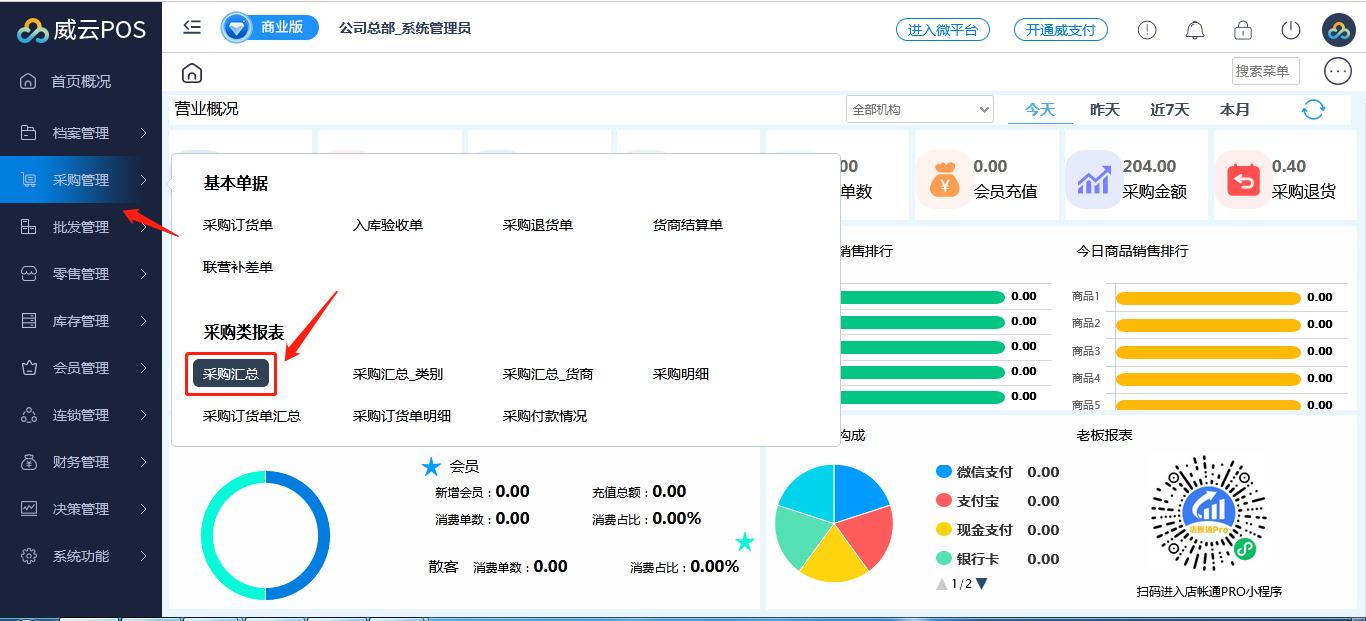Viewport: 1366px width, 621px height.
Task: Open the three-dot more options icon
Action: click(1338, 71)
